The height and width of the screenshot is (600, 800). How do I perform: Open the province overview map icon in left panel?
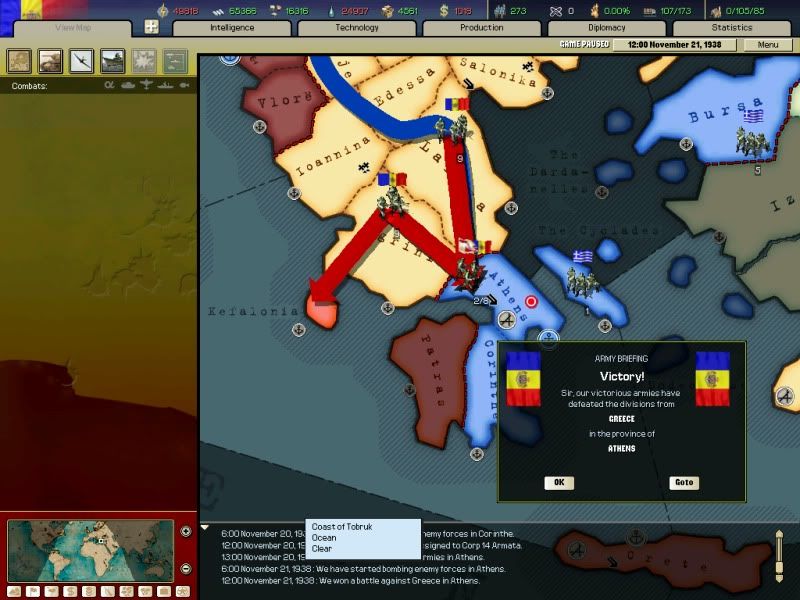click(19, 61)
